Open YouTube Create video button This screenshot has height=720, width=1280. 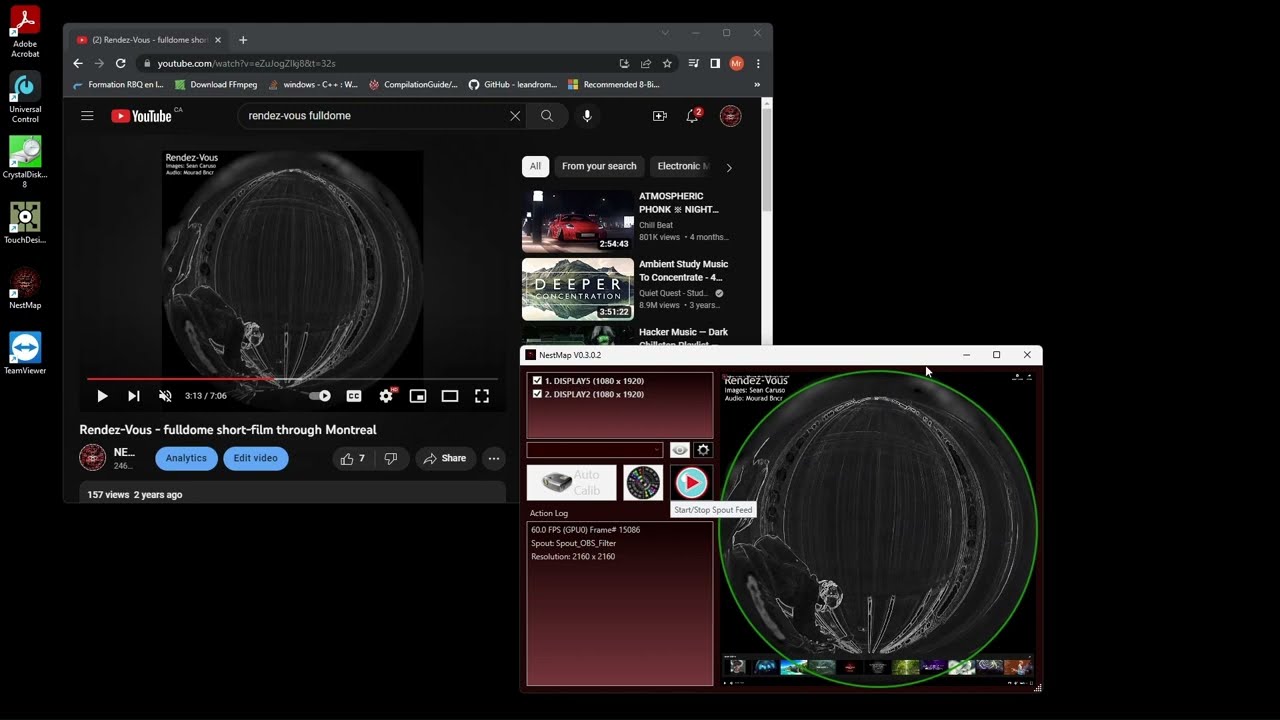click(660, 116)
